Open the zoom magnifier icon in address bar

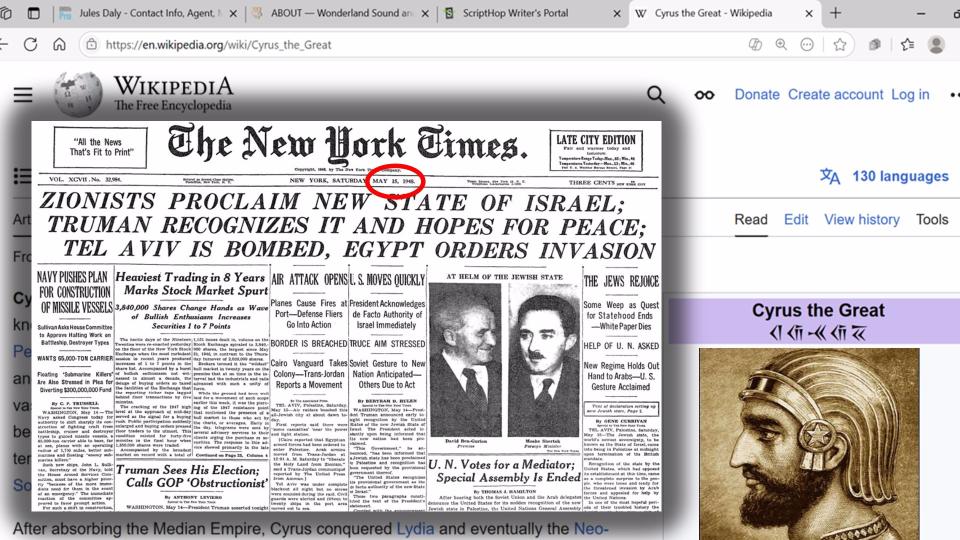click(781, 45)
